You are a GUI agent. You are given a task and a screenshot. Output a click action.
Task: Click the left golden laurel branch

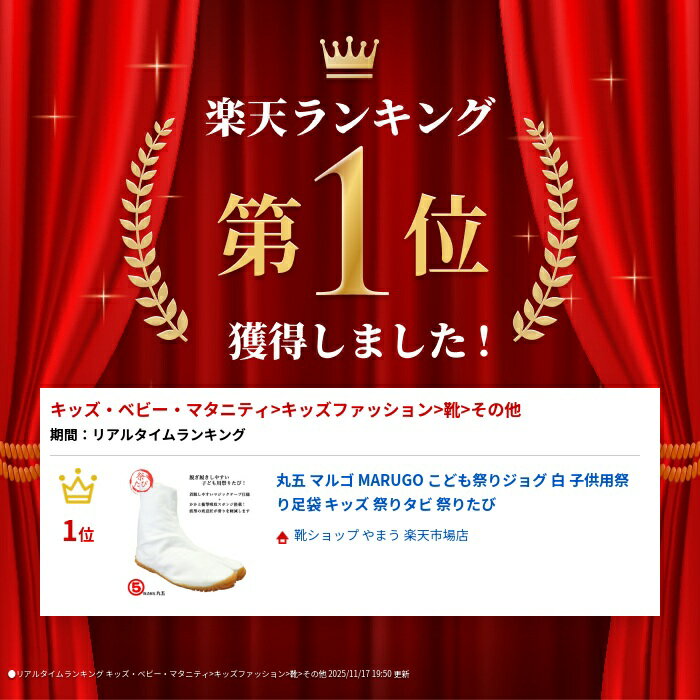[153, 229]
